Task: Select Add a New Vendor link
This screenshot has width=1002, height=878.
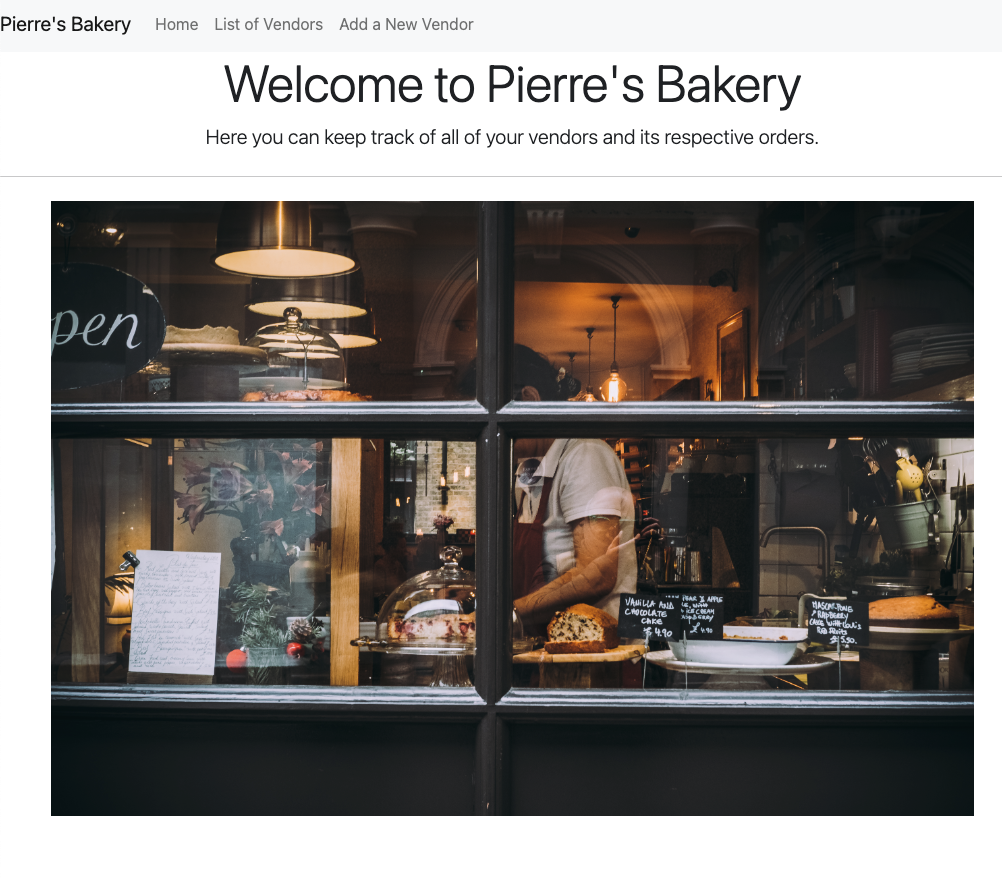Action: [x=406, y=24]
